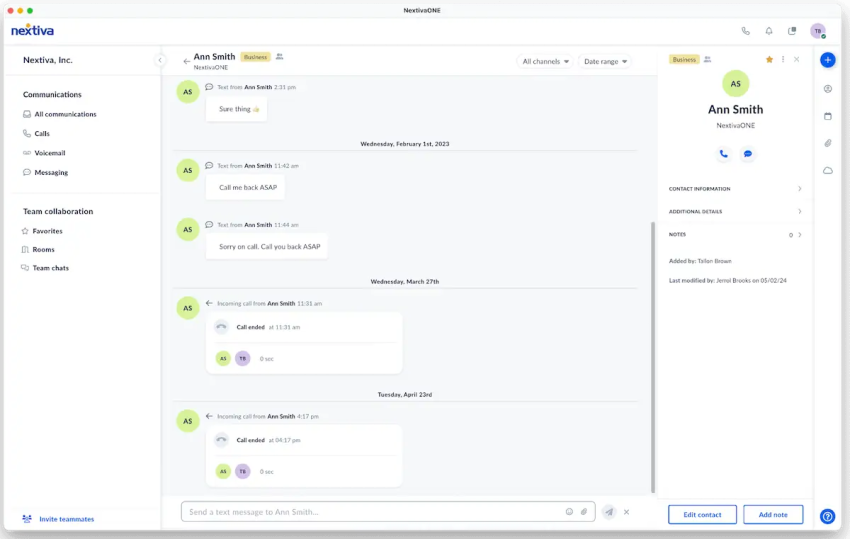850x539 pixels.
Task: Click the large AS avatar in contact panel
Action: tap(735, 84)
